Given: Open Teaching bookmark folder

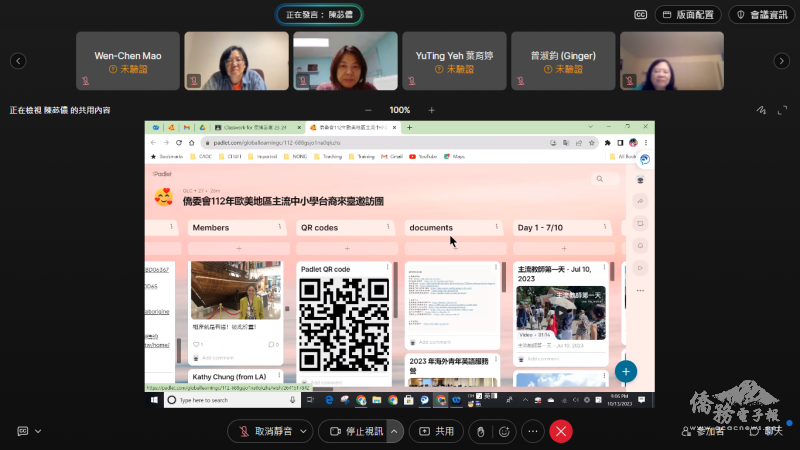Looking at the screenshot, I should tap(328, 157).
